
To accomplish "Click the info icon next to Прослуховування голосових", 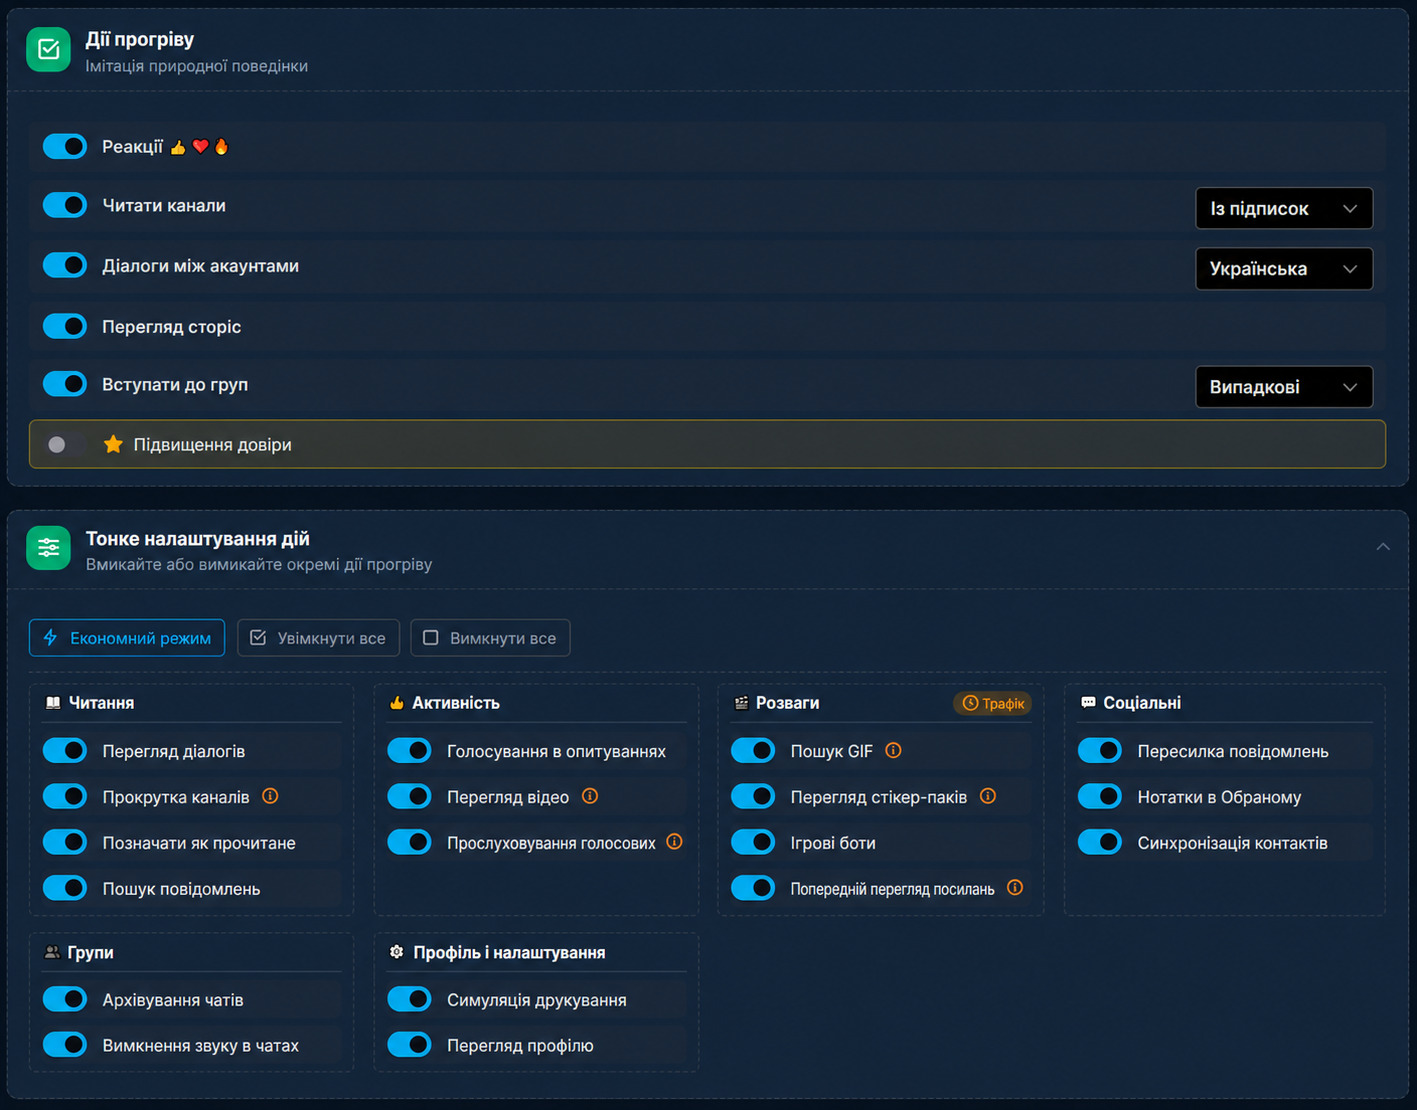I will coord(675,842).
